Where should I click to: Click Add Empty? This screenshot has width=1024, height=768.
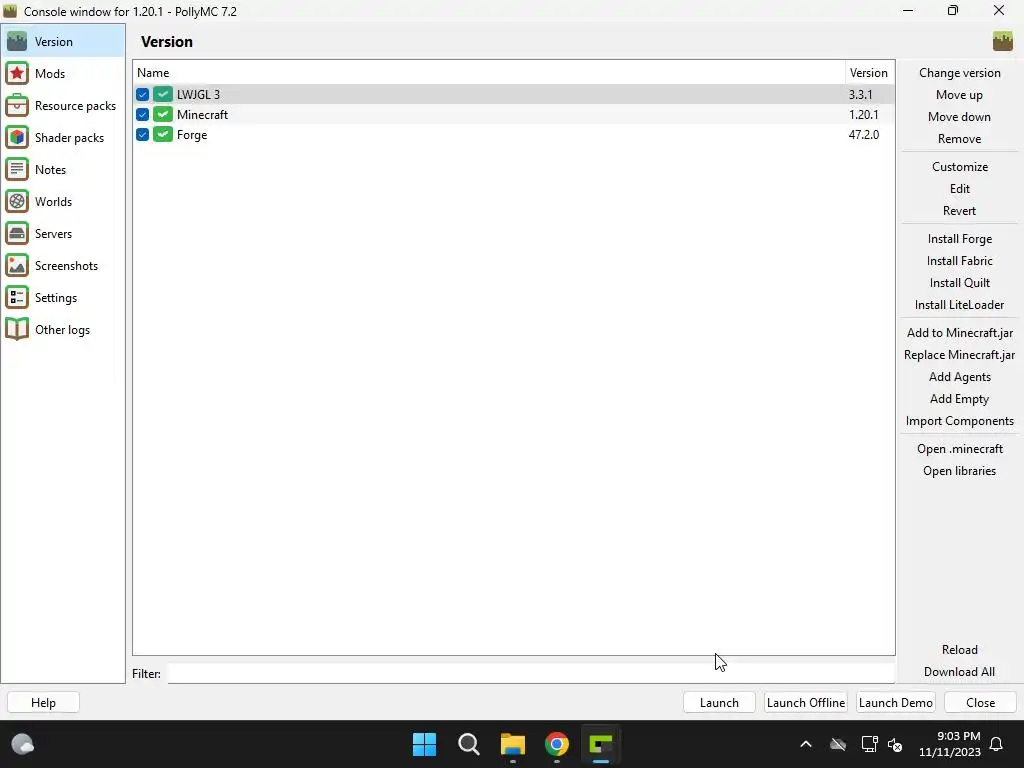(959, 398)
